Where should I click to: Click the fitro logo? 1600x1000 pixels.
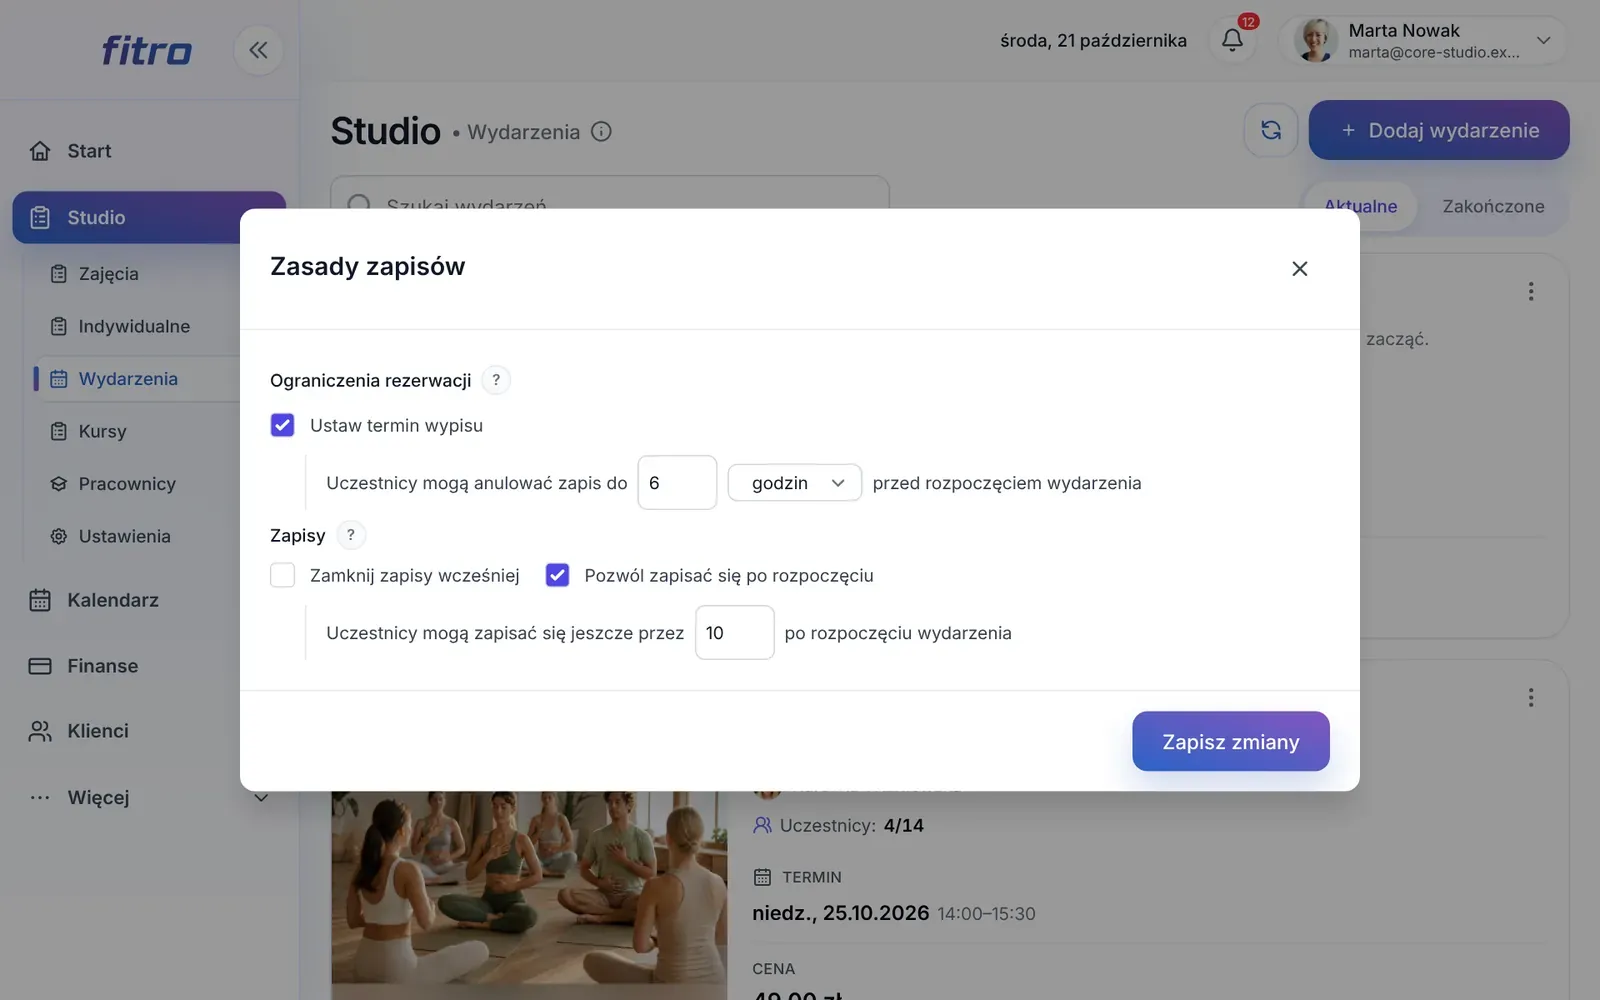pyautogui.click(x=147, y=50)
